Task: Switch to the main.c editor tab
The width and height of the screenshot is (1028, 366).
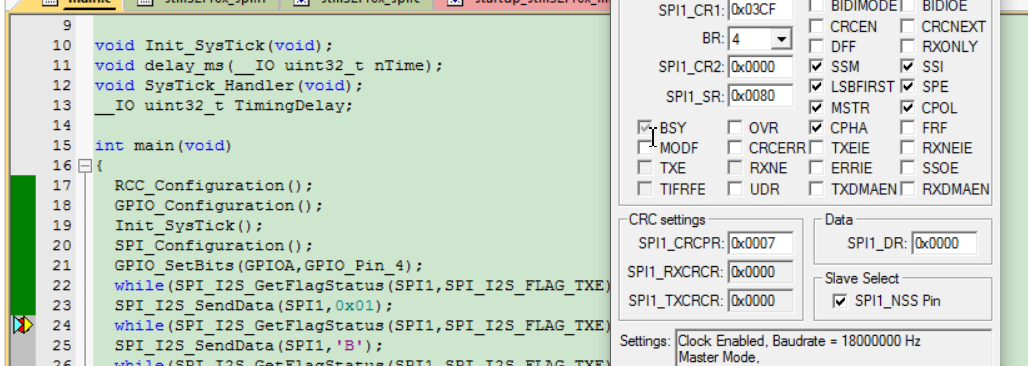Action: pyautogui.click(x=85, y=3)
